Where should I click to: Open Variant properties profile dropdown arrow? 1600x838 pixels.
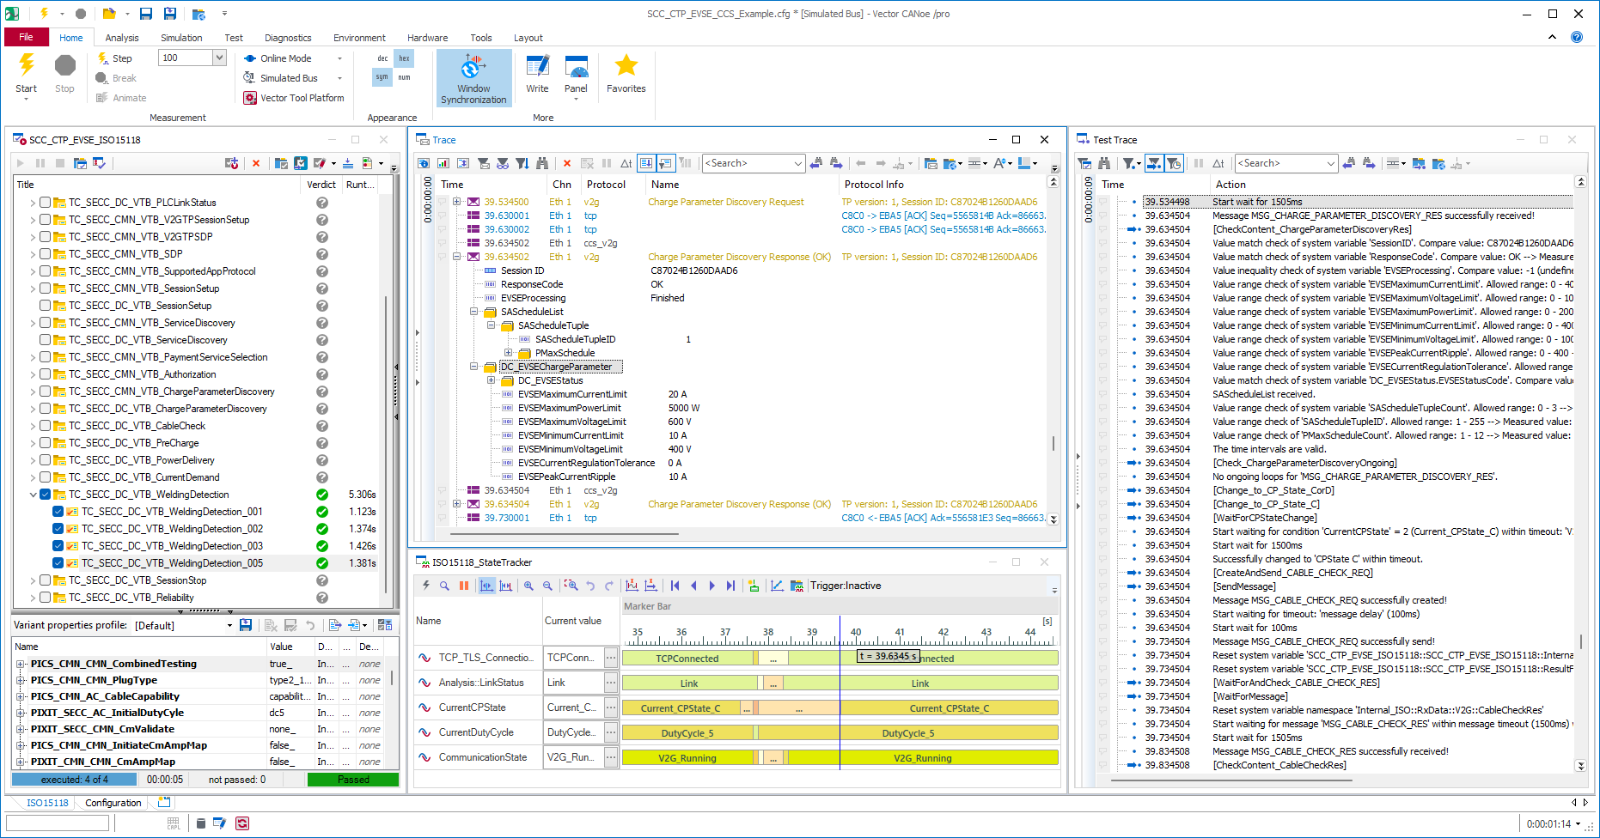[x=229, y=625]
